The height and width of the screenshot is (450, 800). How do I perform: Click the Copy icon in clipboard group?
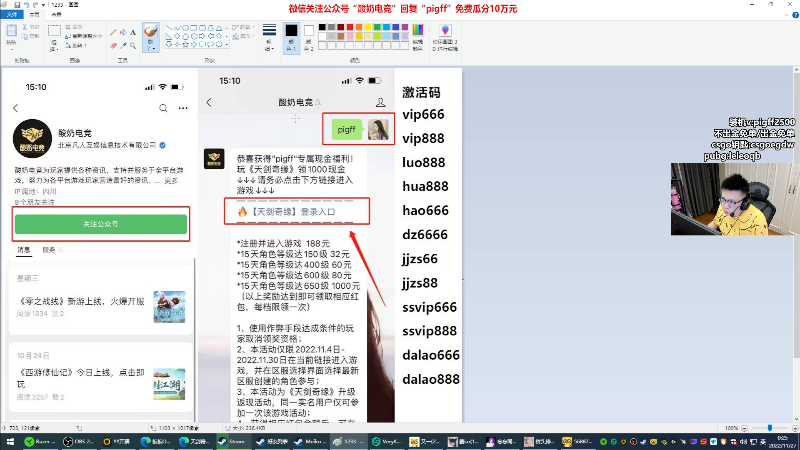click(24, 36)
